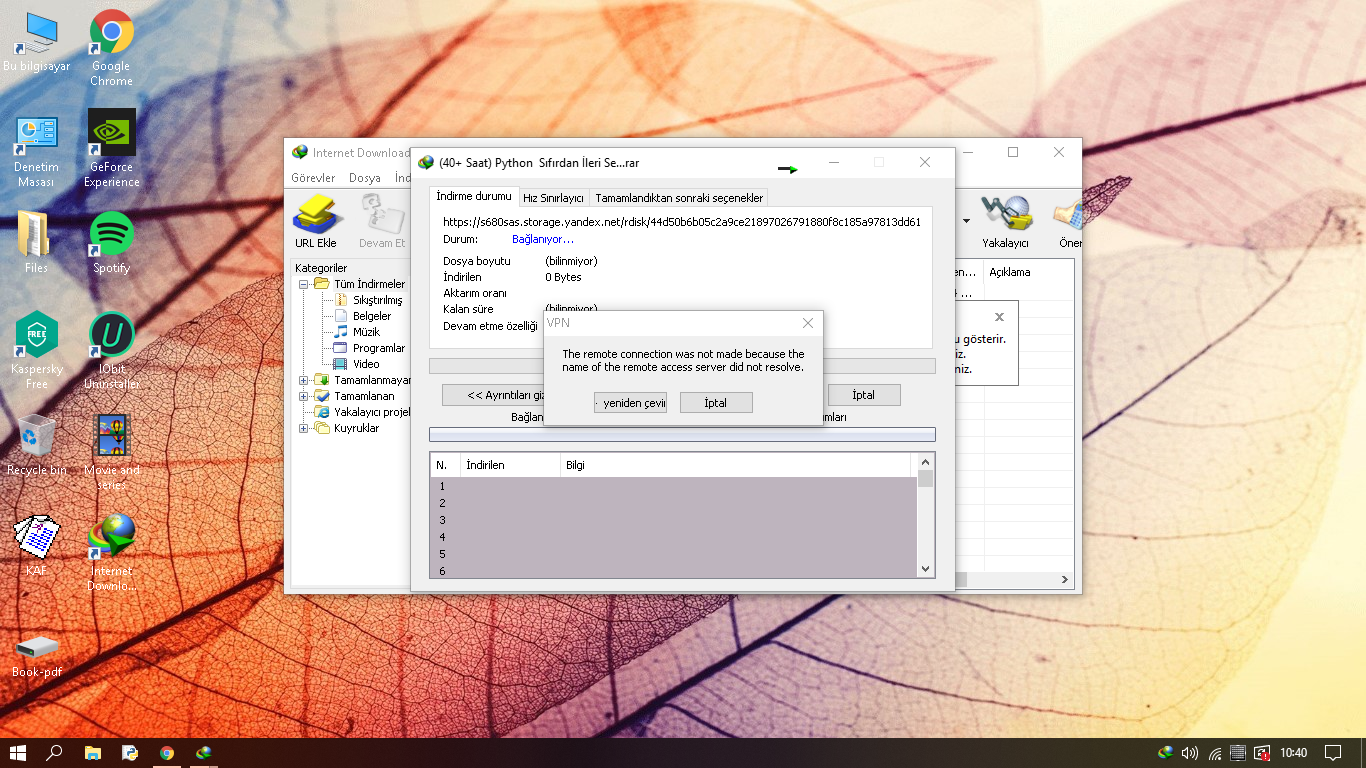Select the Müzik category

tap(366, 332)
